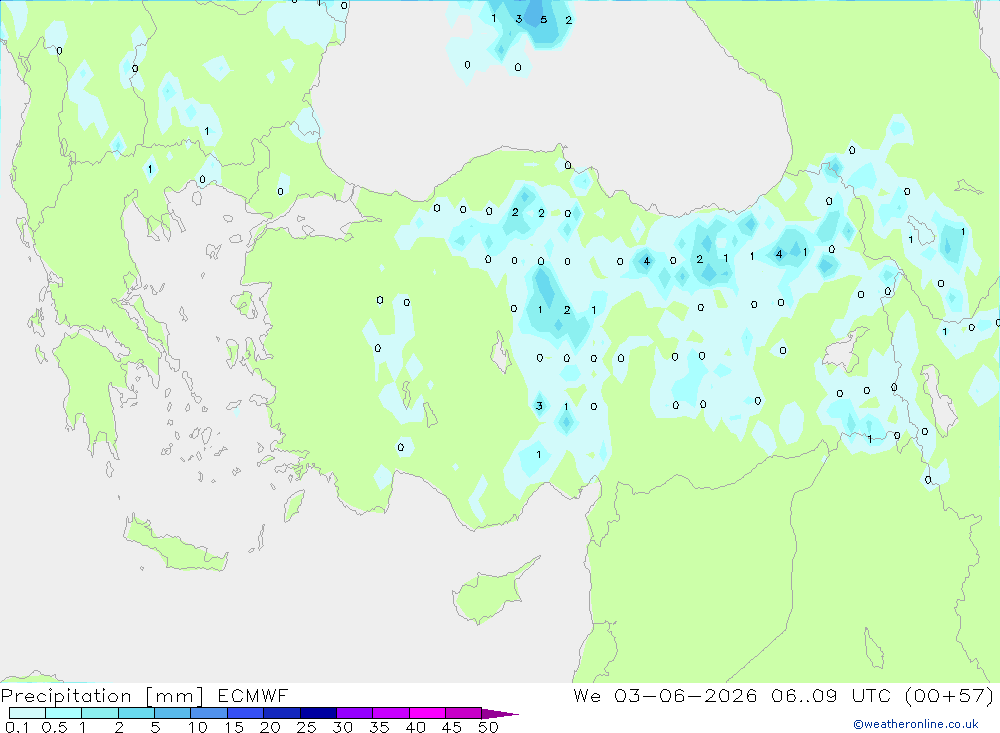Screen dimensions: 1000x733
Task: Select the 0.5–1 mm legend color swatch
Action: [x=64, y=713]
